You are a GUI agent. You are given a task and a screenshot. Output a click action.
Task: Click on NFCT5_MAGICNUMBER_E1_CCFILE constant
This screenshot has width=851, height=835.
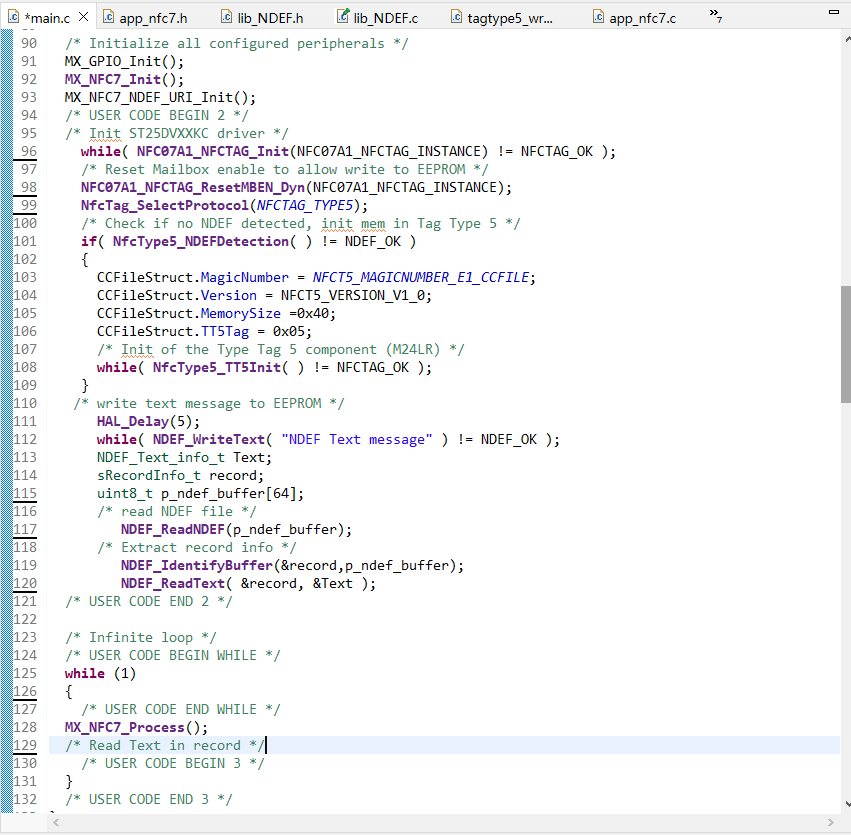[421, 277]
